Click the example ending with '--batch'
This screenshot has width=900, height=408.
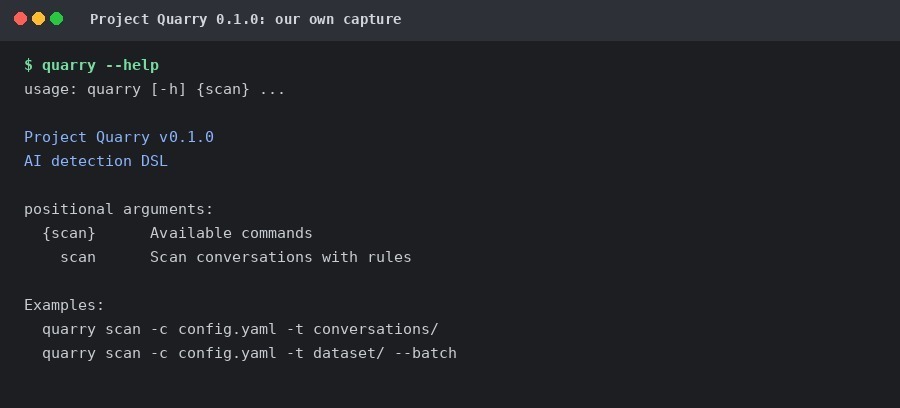pyautogui.click(x=249, y=353)
